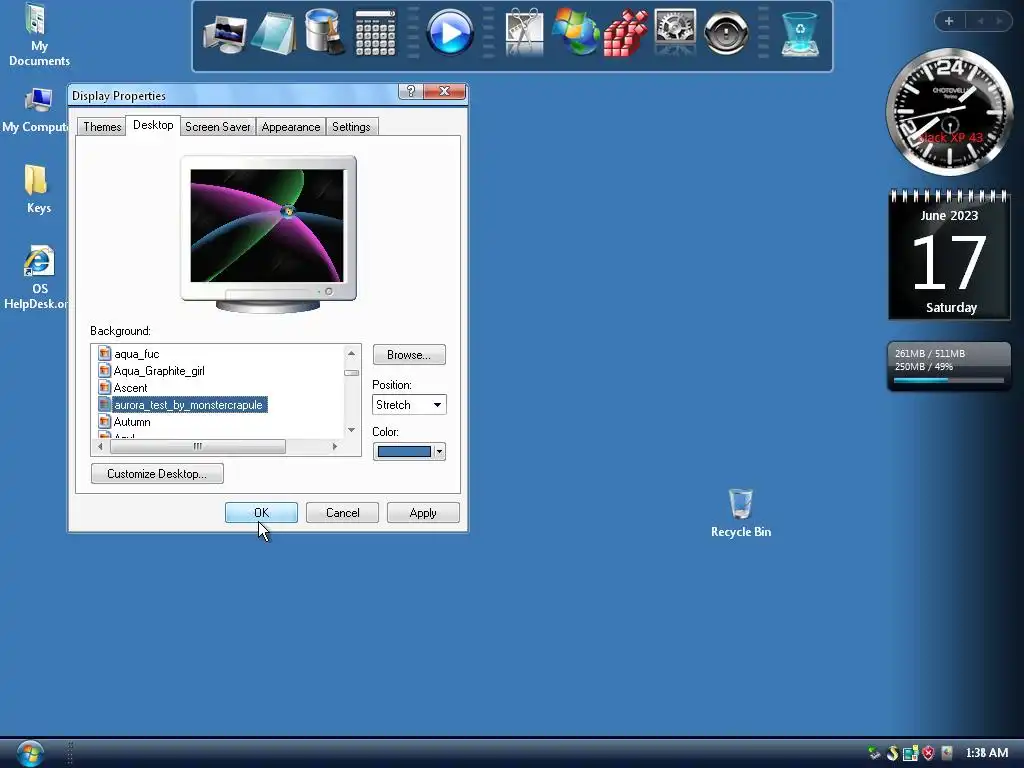Open the Recycle Bin on the desktop
The width and height of the screenshot is (1024, 768).
[x=741, y=513]
